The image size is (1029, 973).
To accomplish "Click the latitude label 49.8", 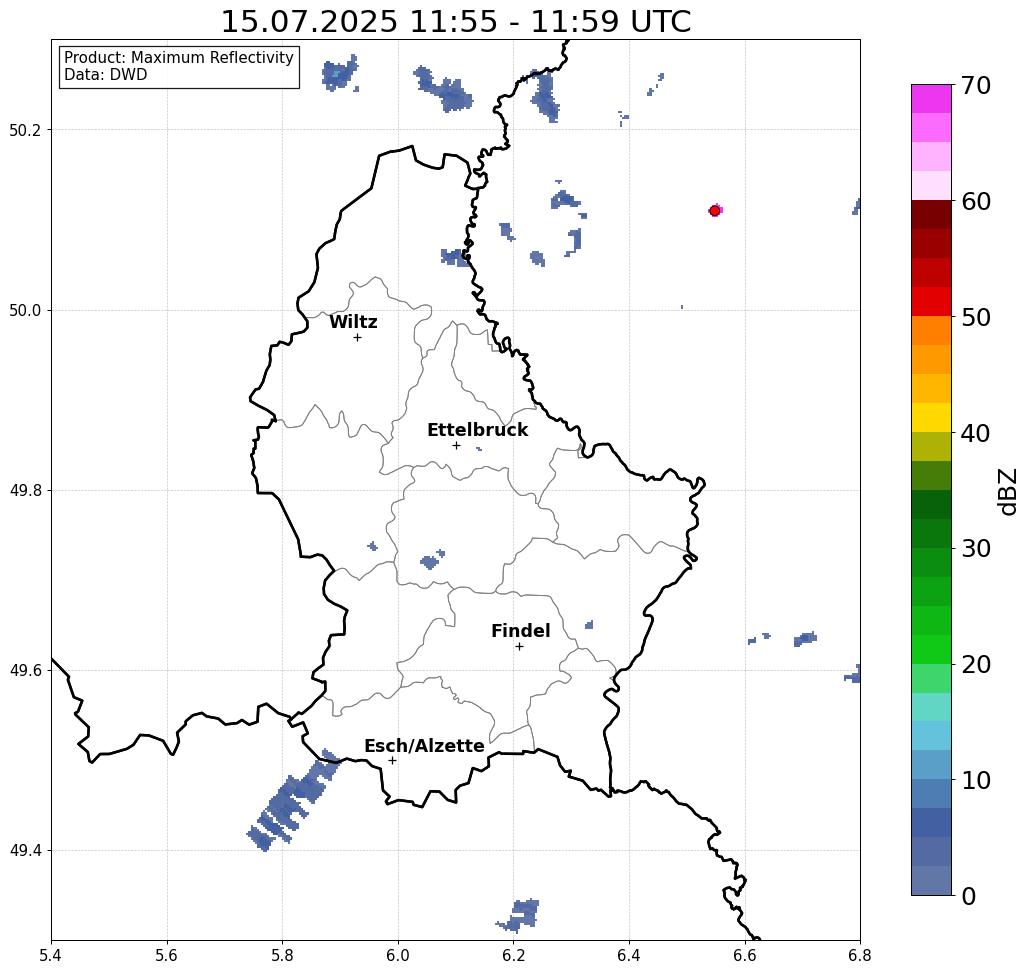I will [x=25, y=491].
